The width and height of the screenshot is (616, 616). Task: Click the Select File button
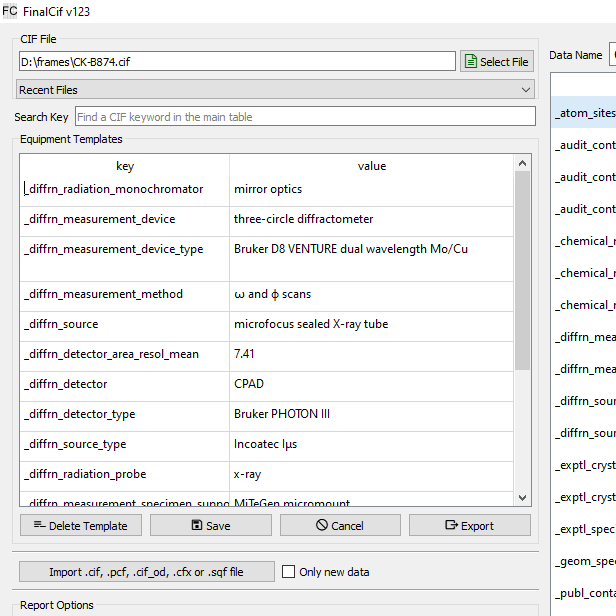(497, 62)
